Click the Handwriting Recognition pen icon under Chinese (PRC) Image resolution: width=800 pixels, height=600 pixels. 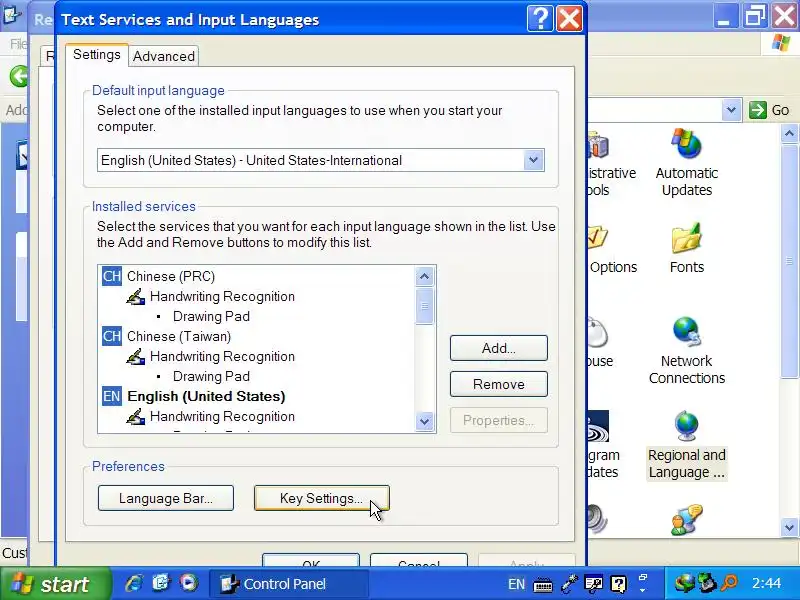pos(135,296)
